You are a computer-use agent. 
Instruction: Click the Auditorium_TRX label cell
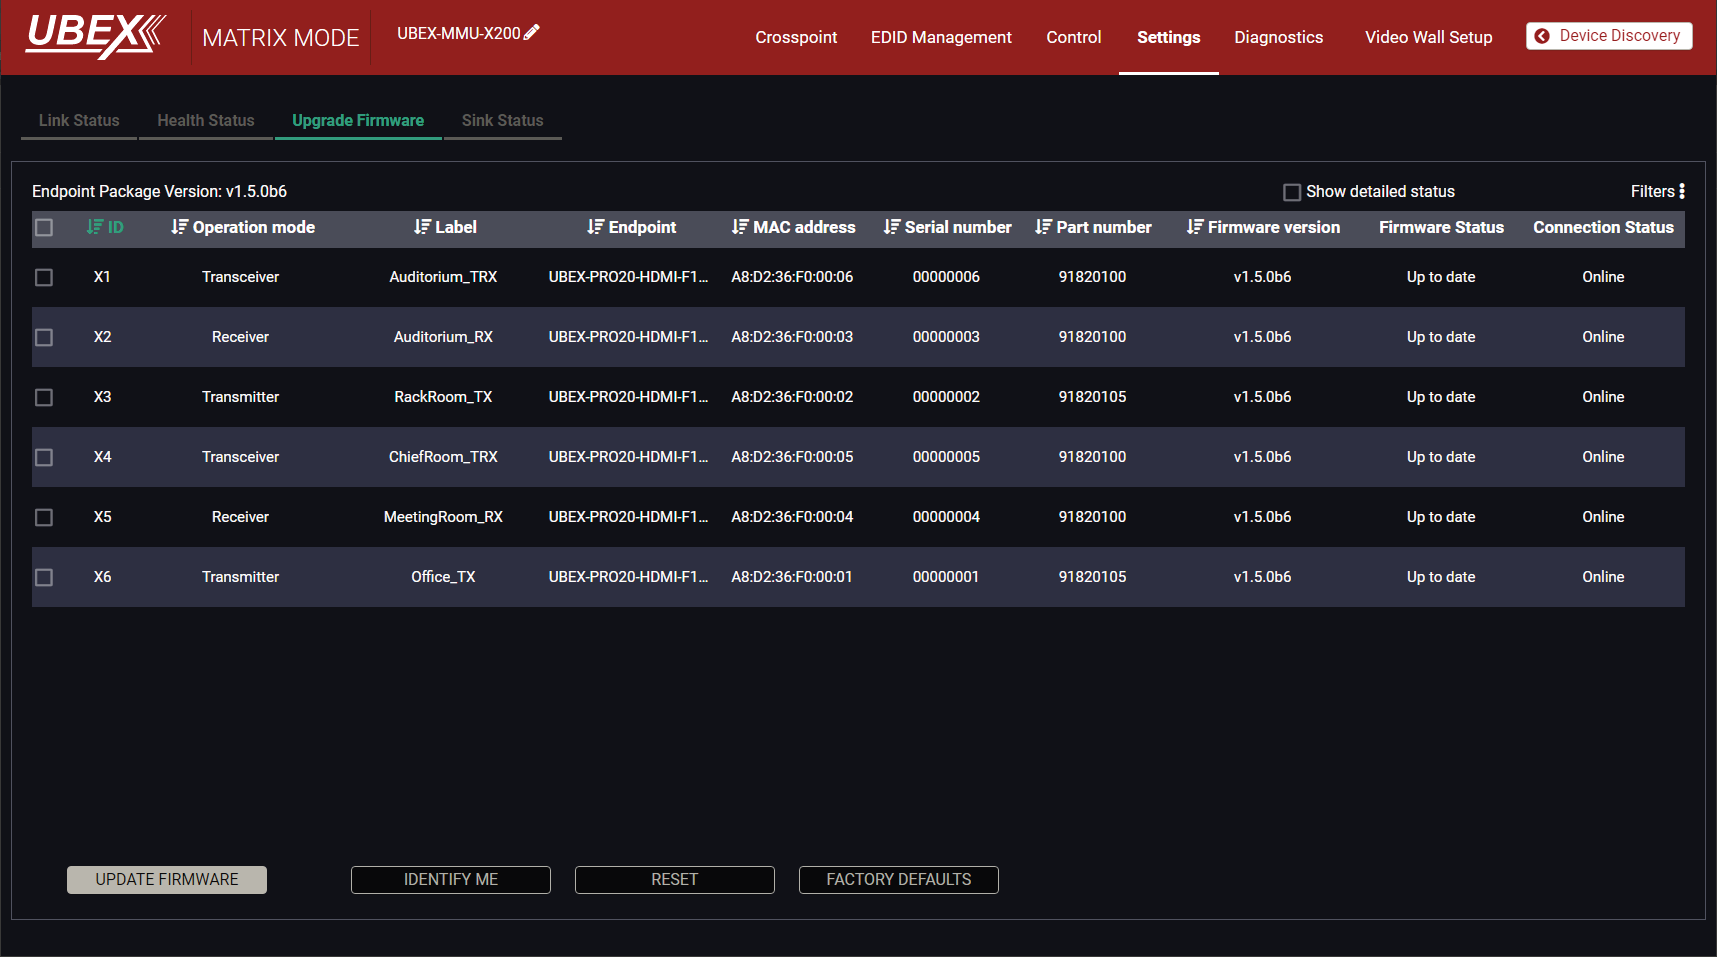[443, 277]
